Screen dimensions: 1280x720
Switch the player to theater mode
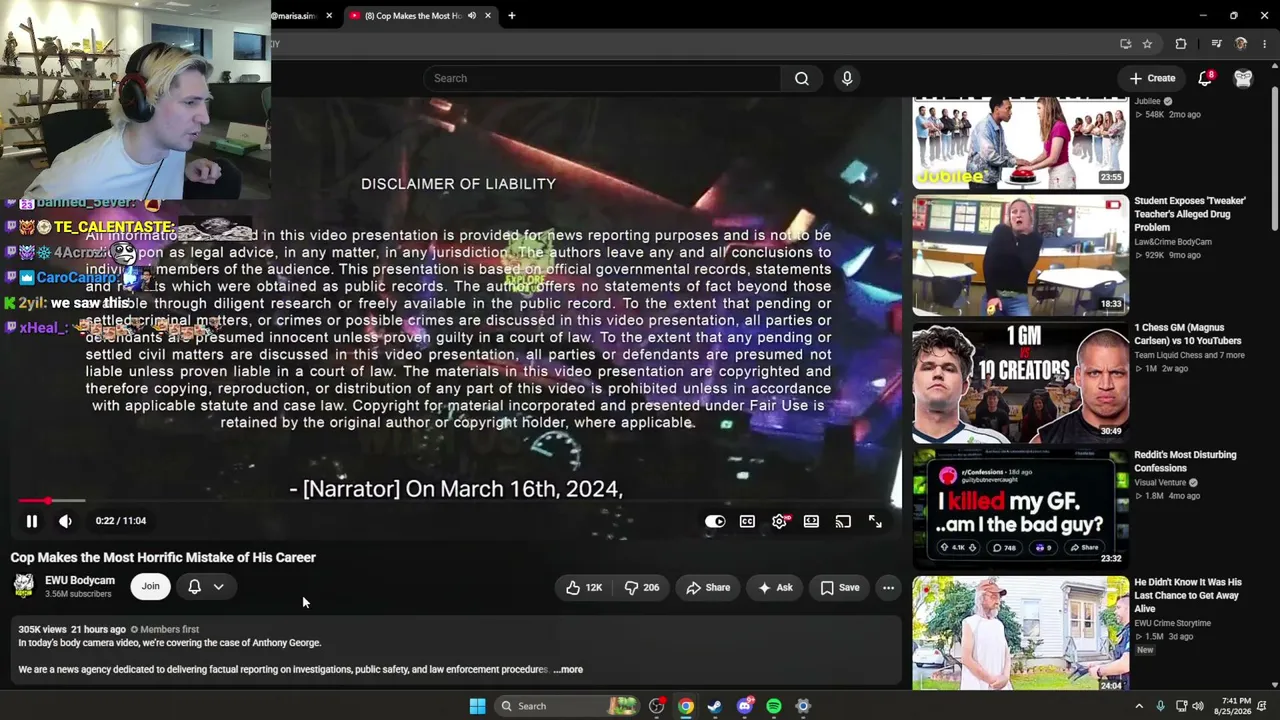(x=811, y=521)
